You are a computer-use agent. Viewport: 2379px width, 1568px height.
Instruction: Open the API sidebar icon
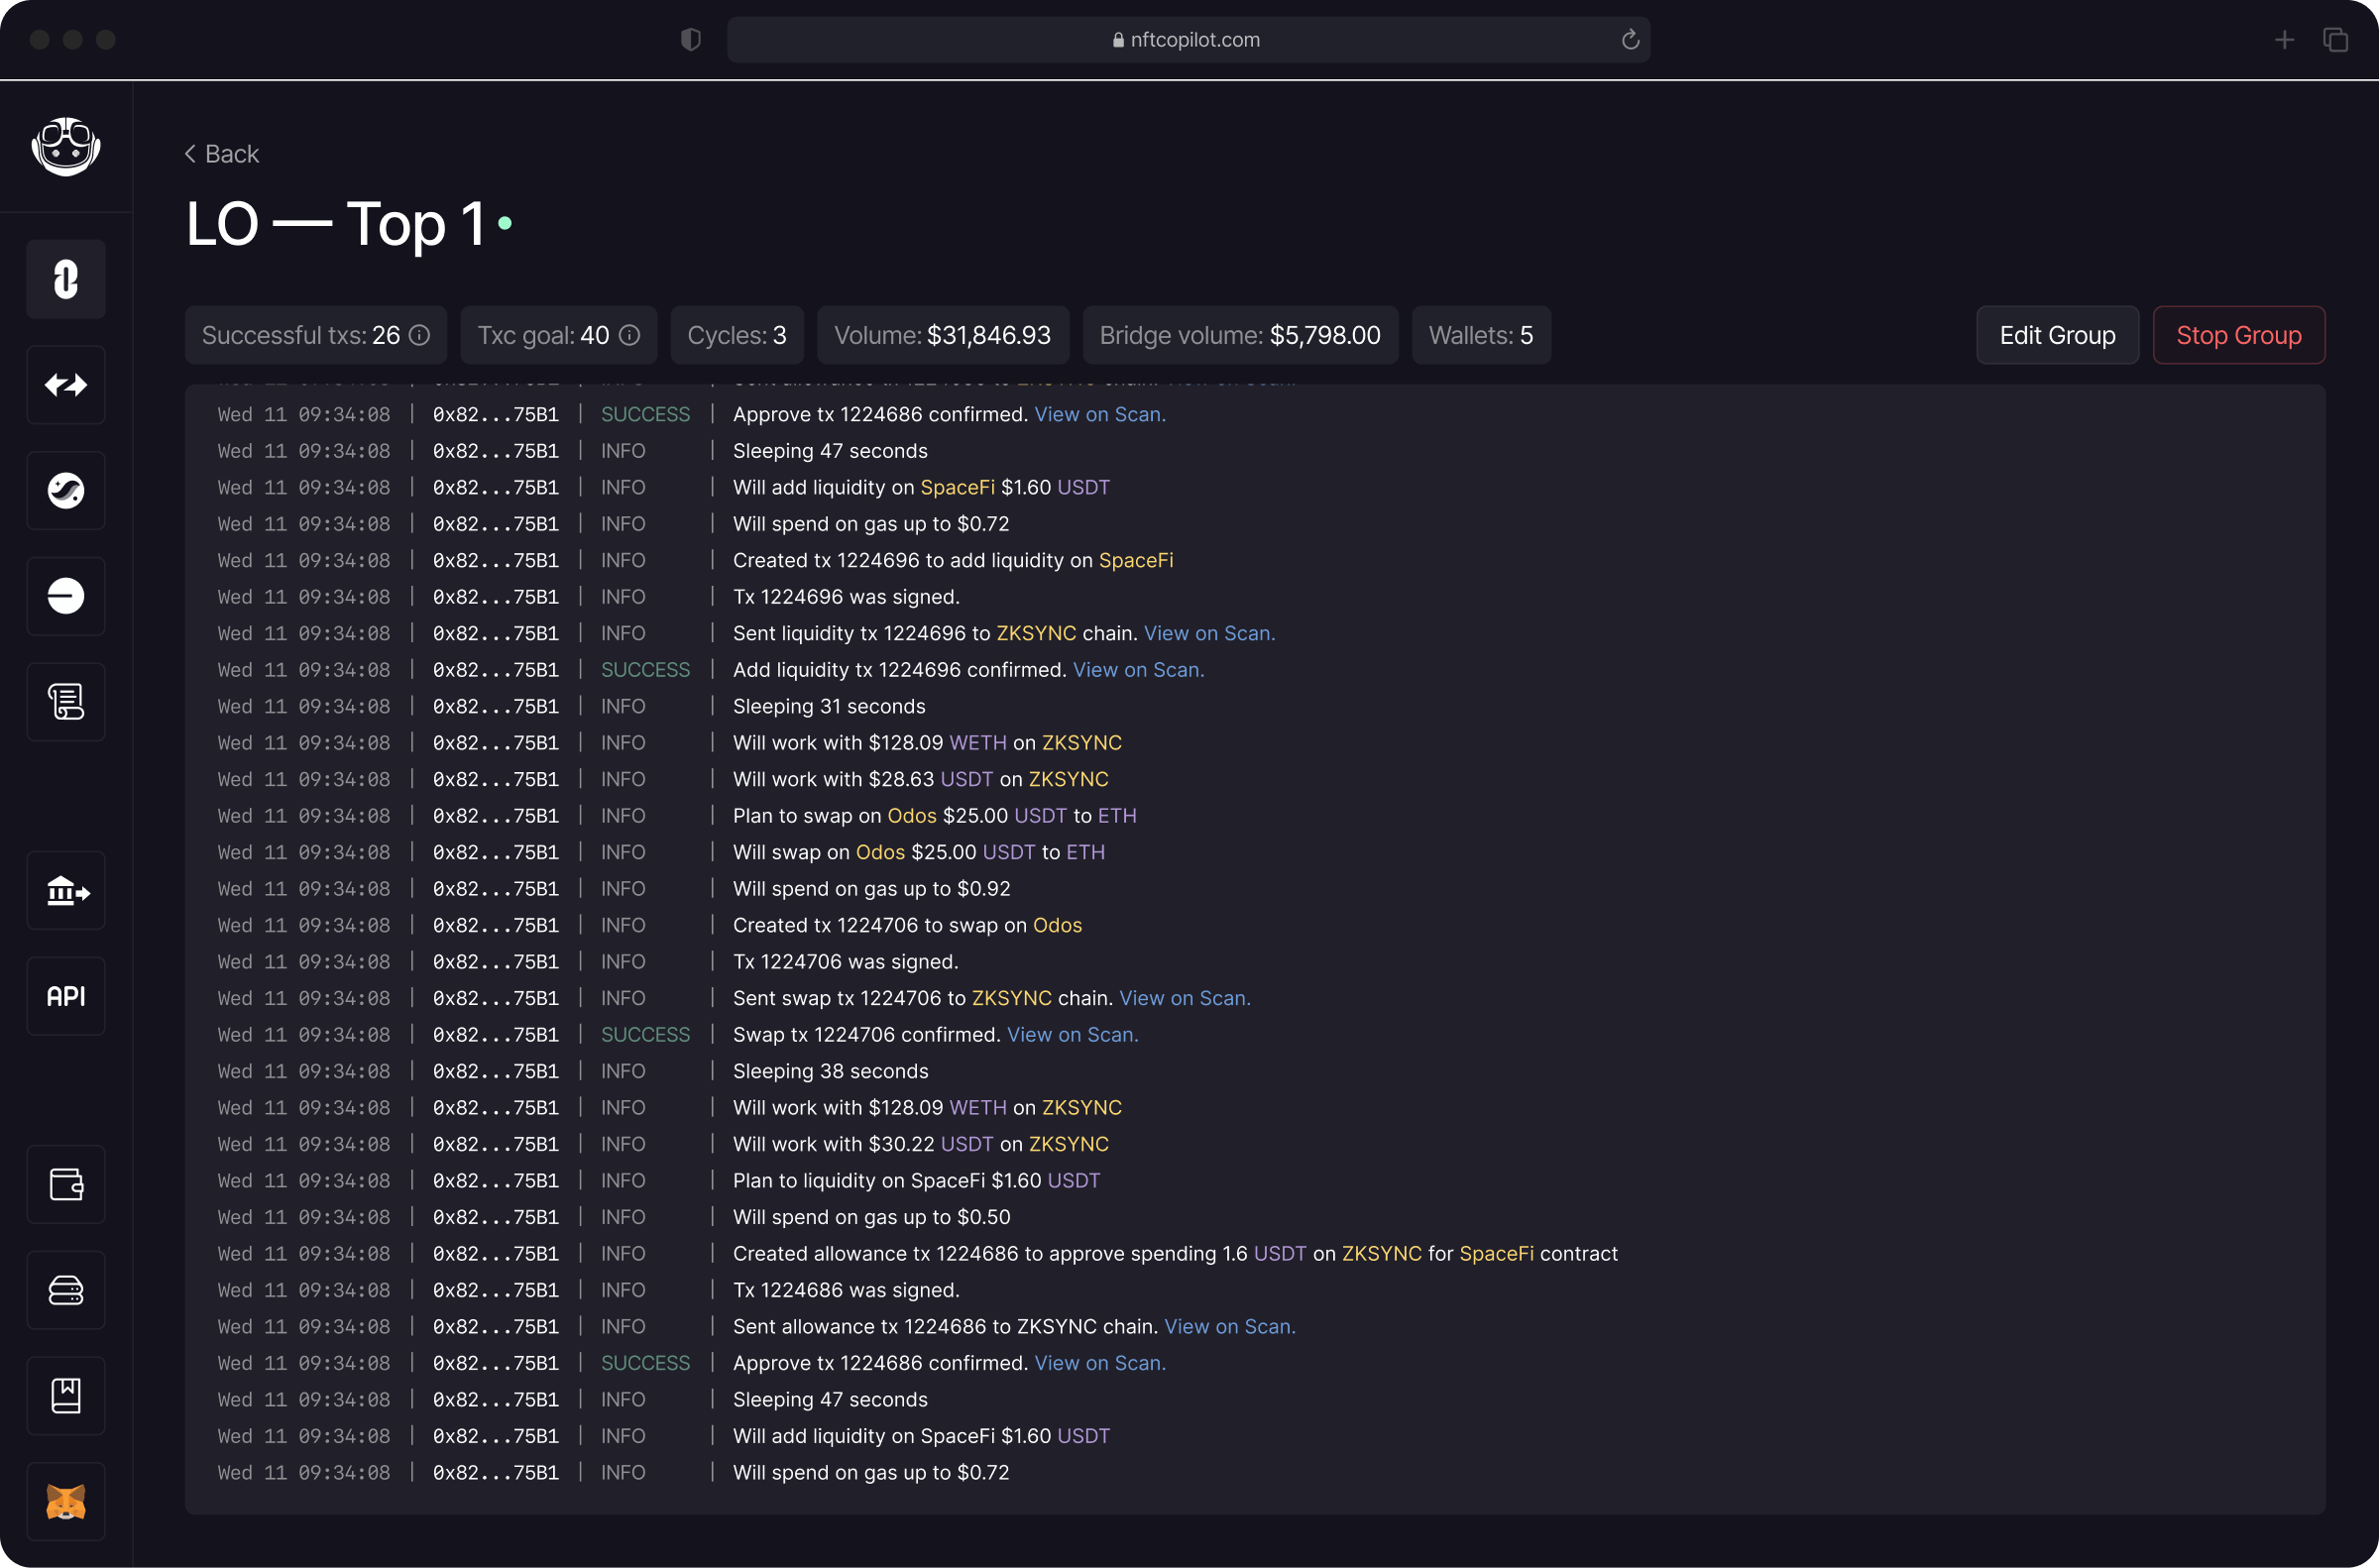[x=66, y=996]
